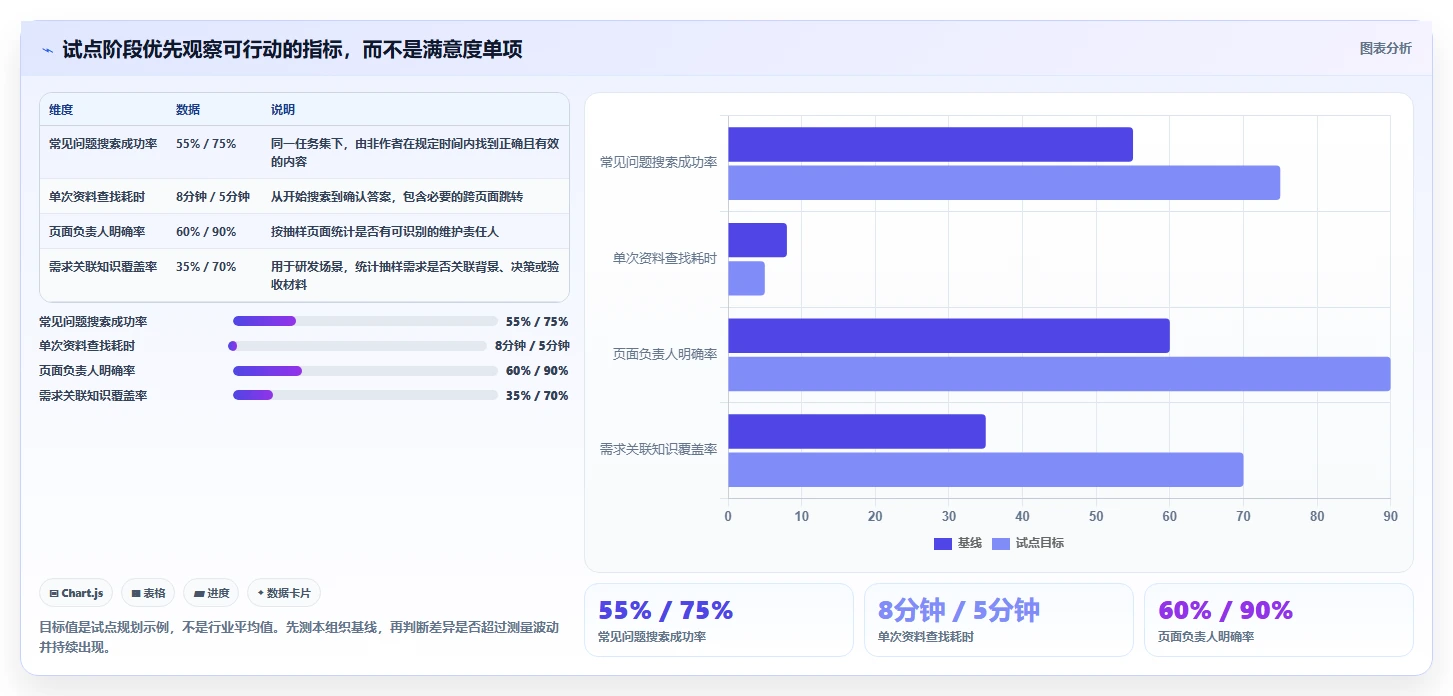Click the 试点目标 bar for 常见问题搜索成功率 in the chart
This screenshot has width=1453, height=696.
pos(1004,182)
